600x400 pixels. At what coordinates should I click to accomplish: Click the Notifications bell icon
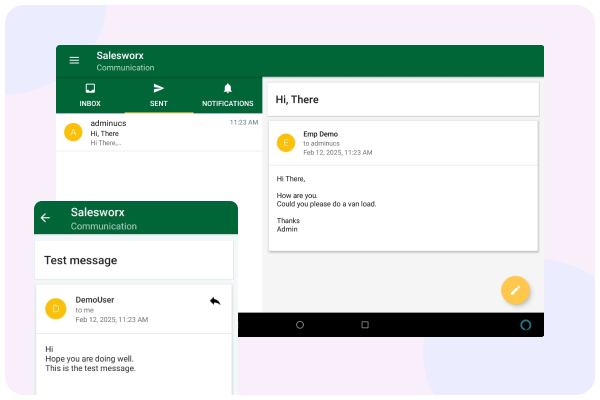(227, 89)
